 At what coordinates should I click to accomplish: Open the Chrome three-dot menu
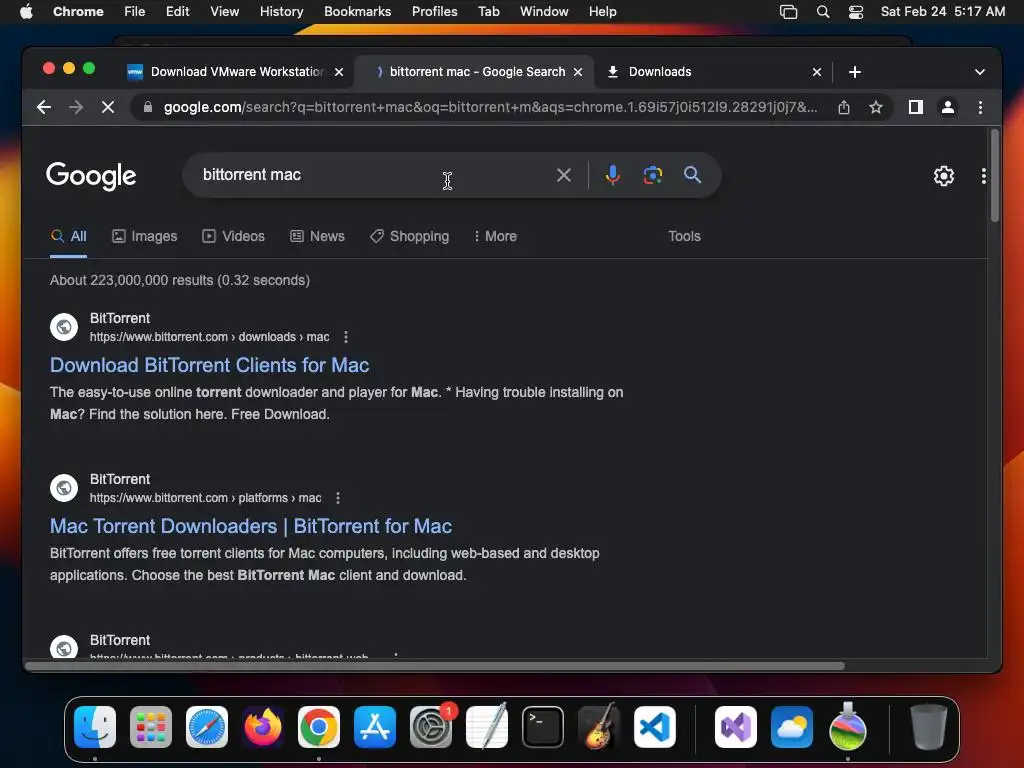(x=980, y=107)
